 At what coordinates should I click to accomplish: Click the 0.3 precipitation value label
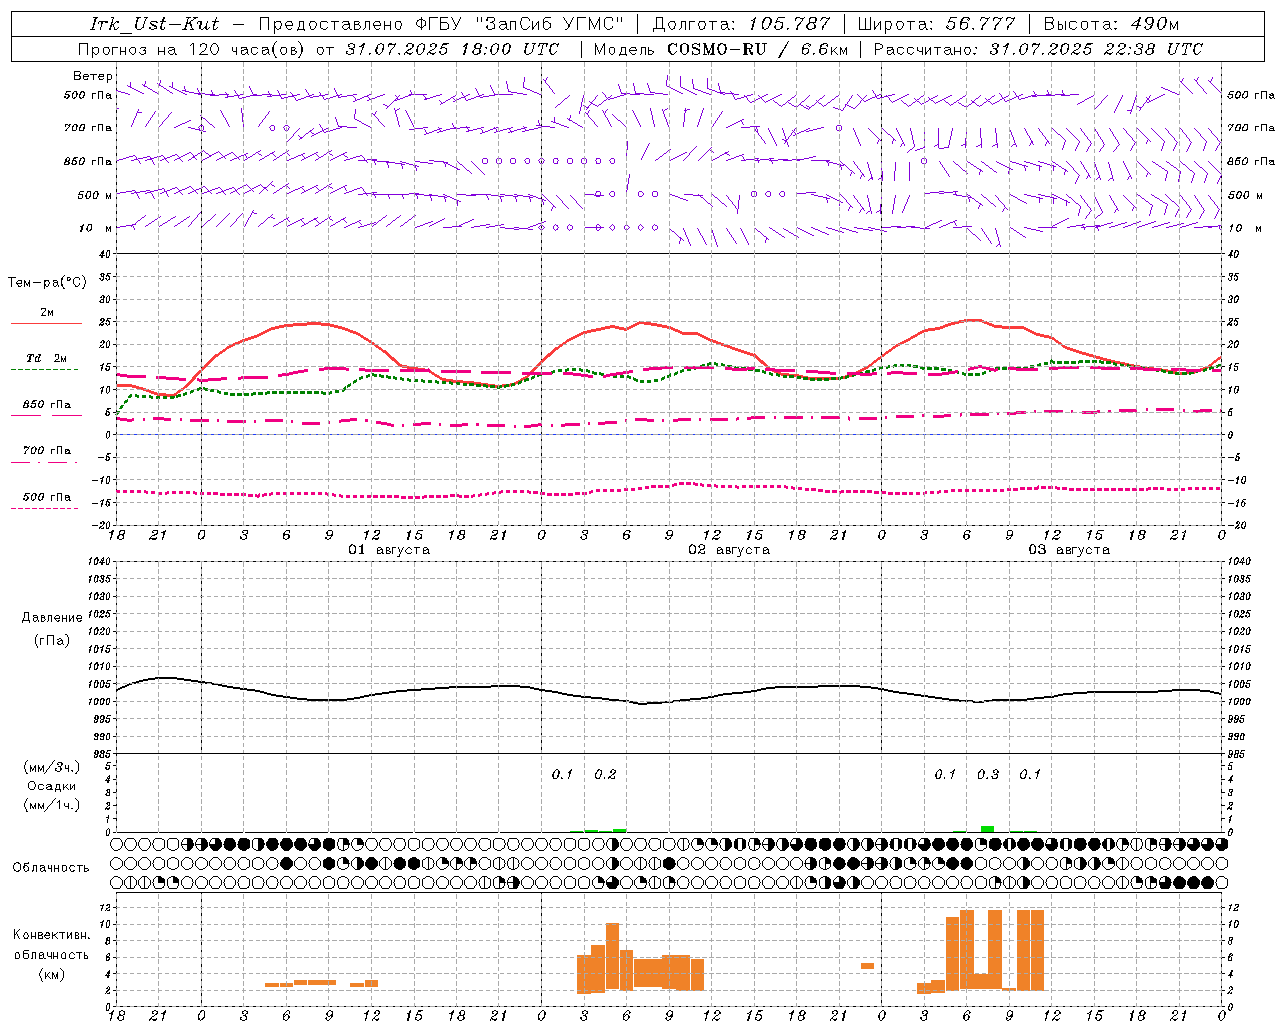coord(988,774)
